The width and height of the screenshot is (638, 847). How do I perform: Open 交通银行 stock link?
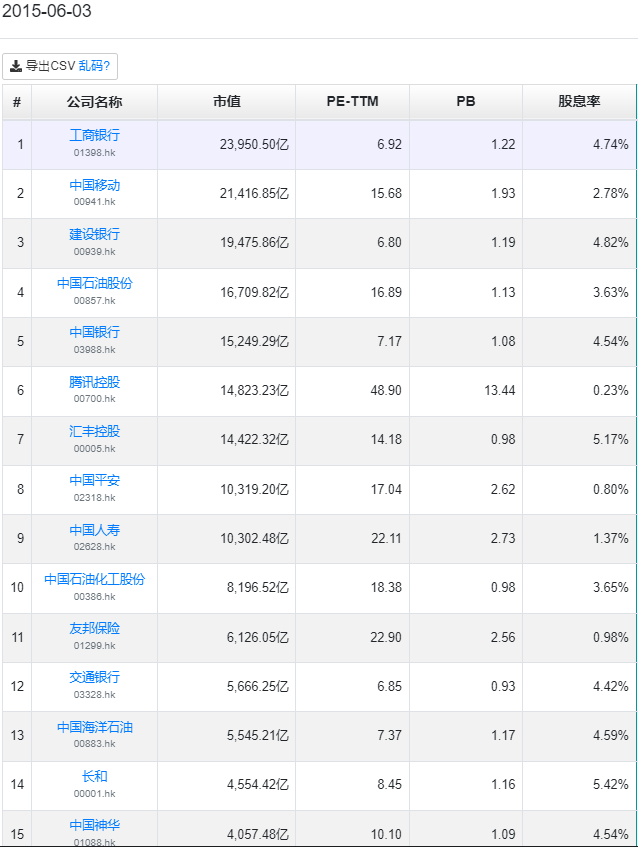coord(94,677)
